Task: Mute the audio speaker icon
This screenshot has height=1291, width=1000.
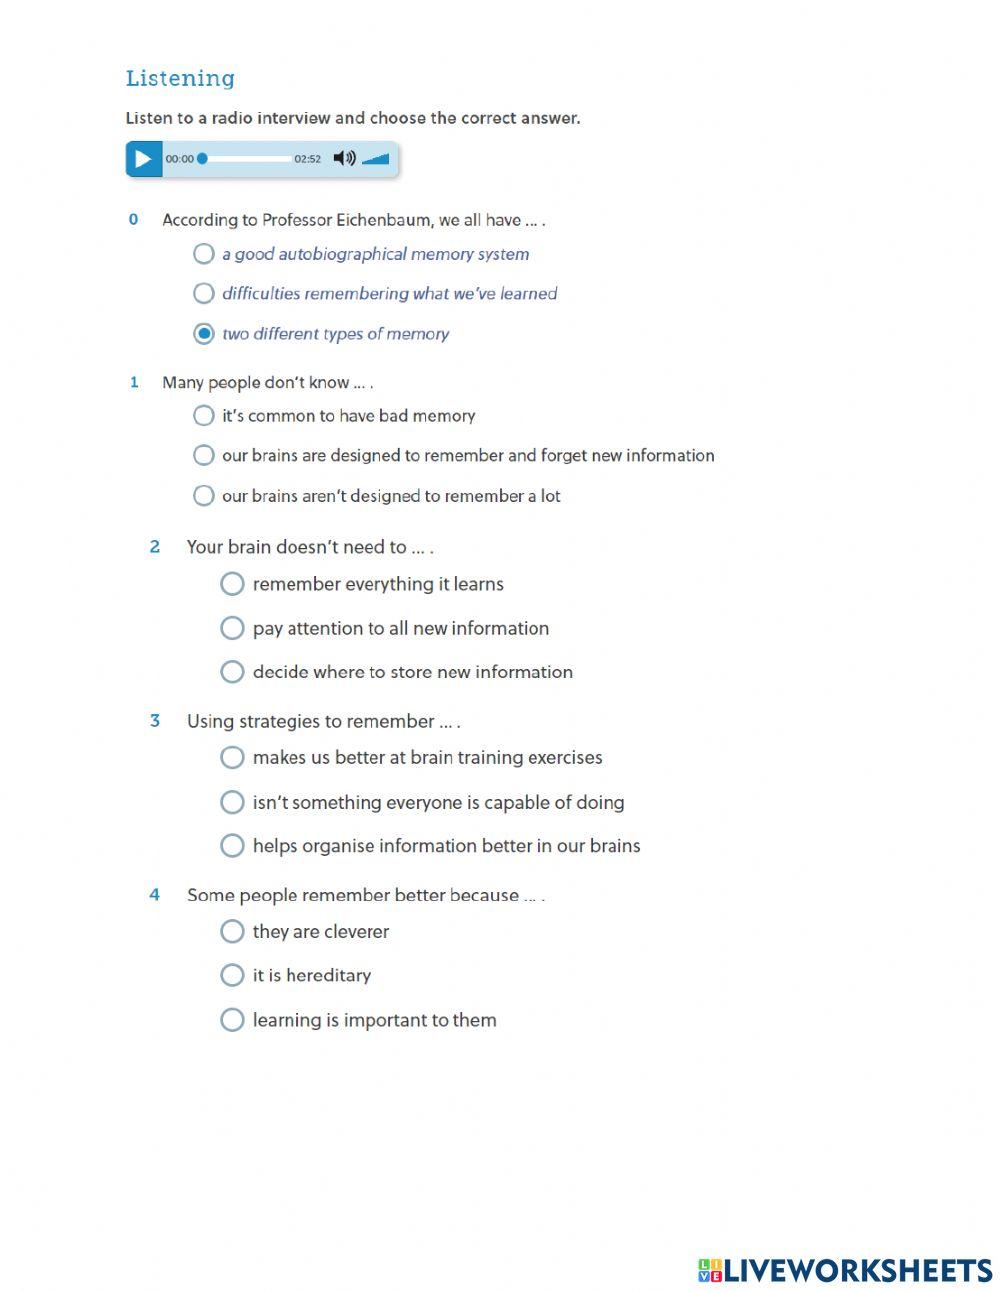Action: (x=344, y=159)
